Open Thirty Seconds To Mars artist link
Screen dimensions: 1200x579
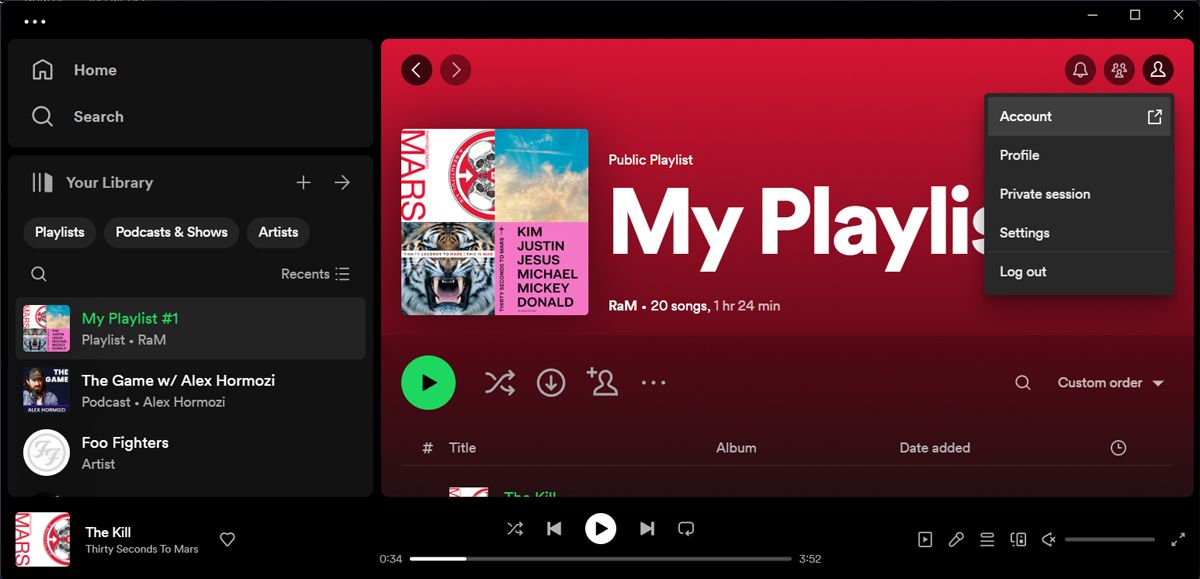coord(142,549)
